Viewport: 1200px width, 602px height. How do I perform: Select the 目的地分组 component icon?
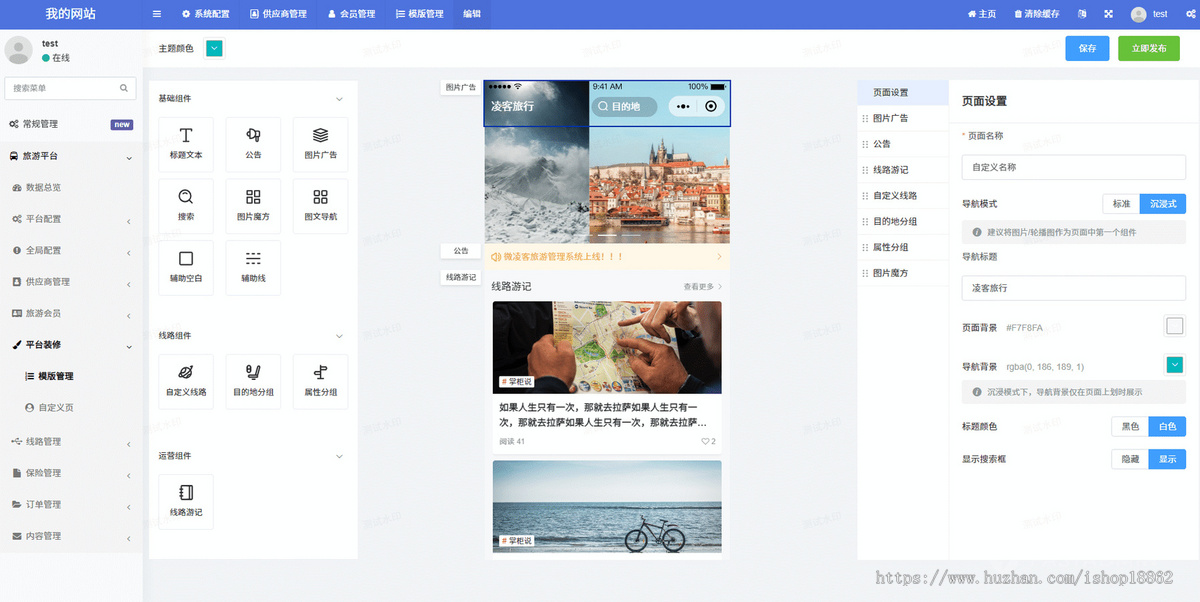pos(253,381)
